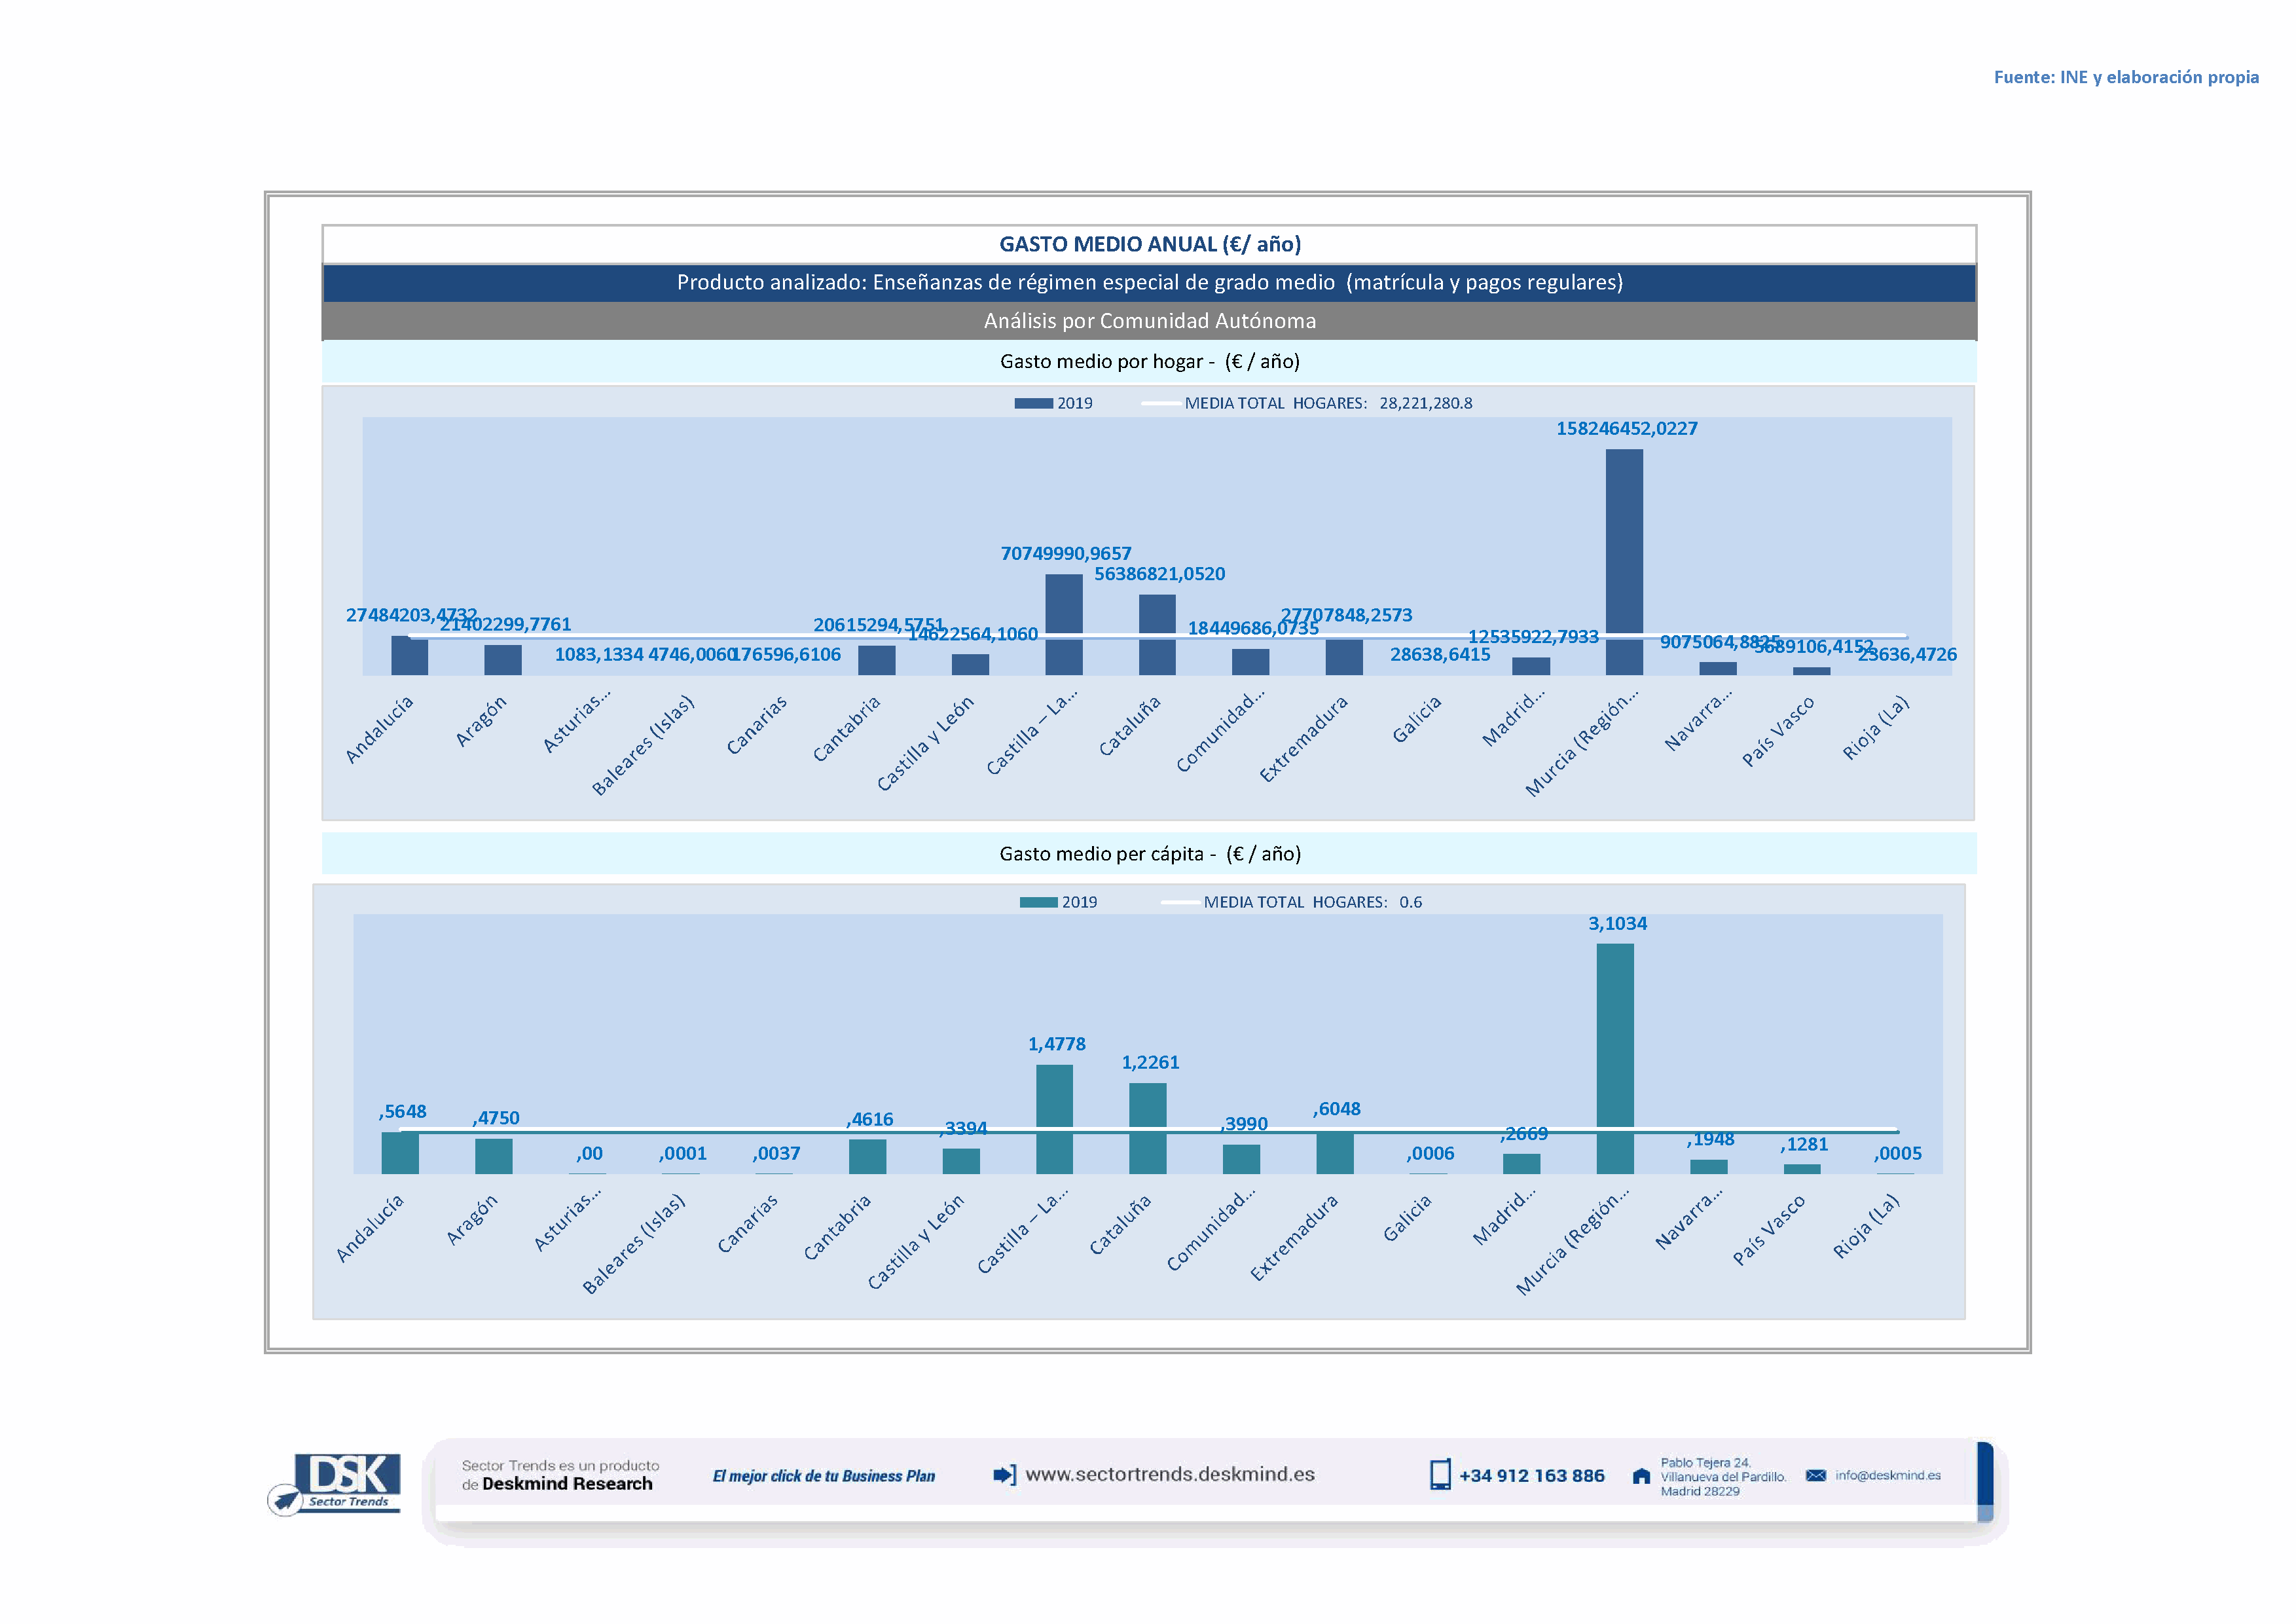Click the envelope email icon in footer
The width and height of the screenshot is (2296, 1624).
pos(1815,1475)
